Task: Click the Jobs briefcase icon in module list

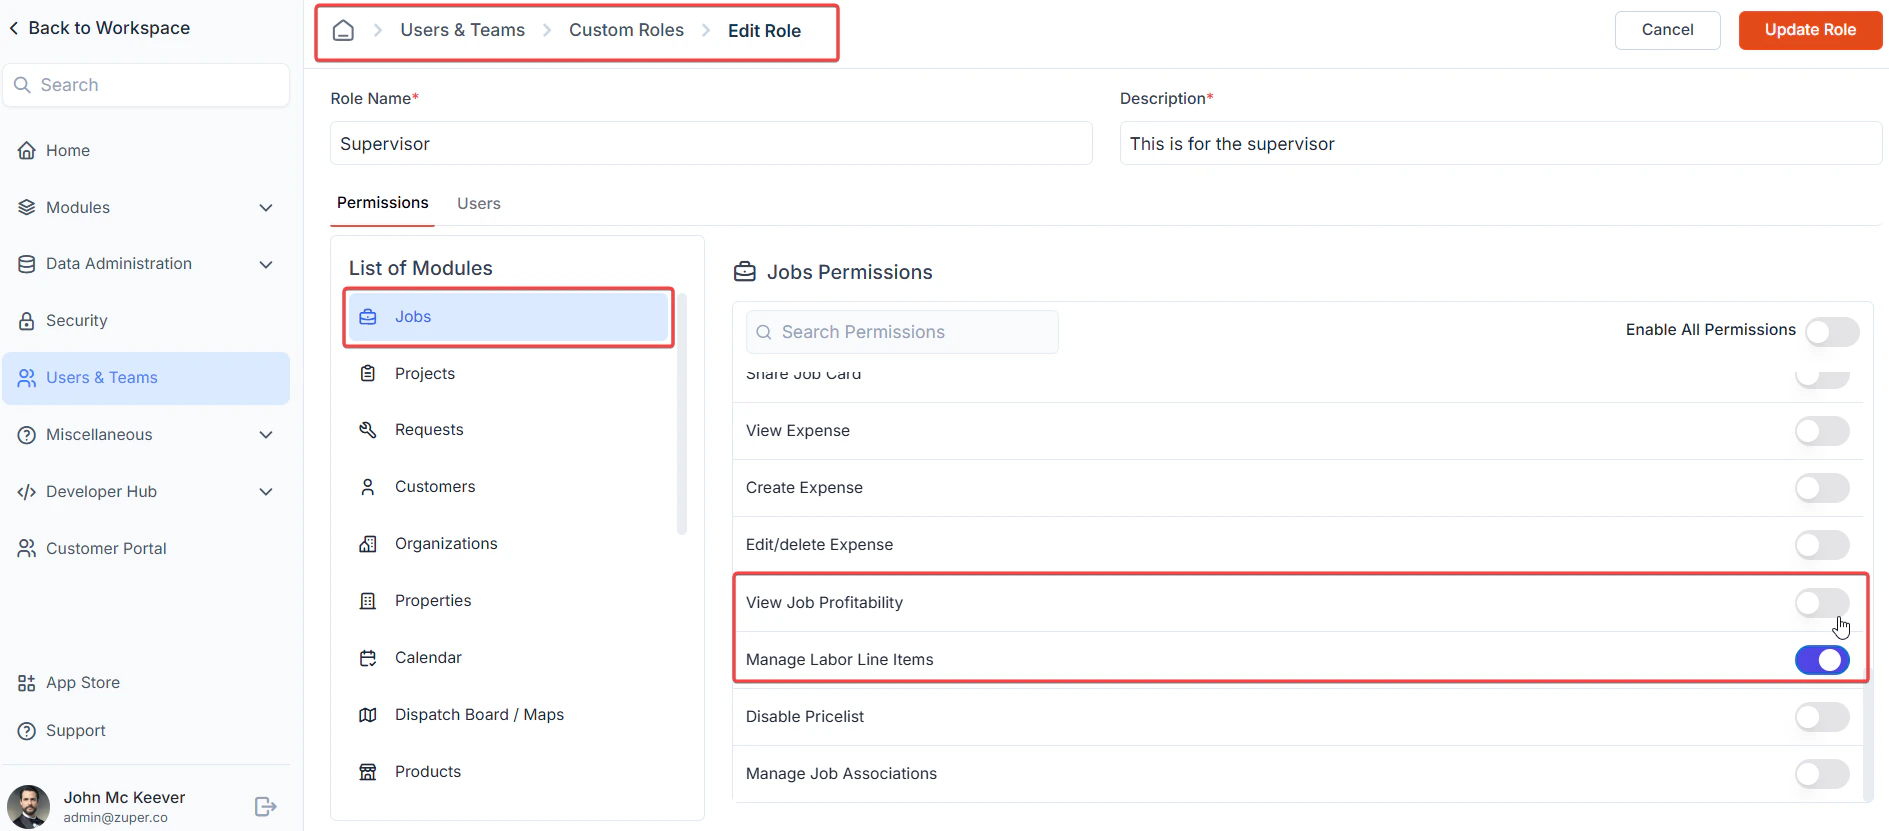Action: pos(368,317)
